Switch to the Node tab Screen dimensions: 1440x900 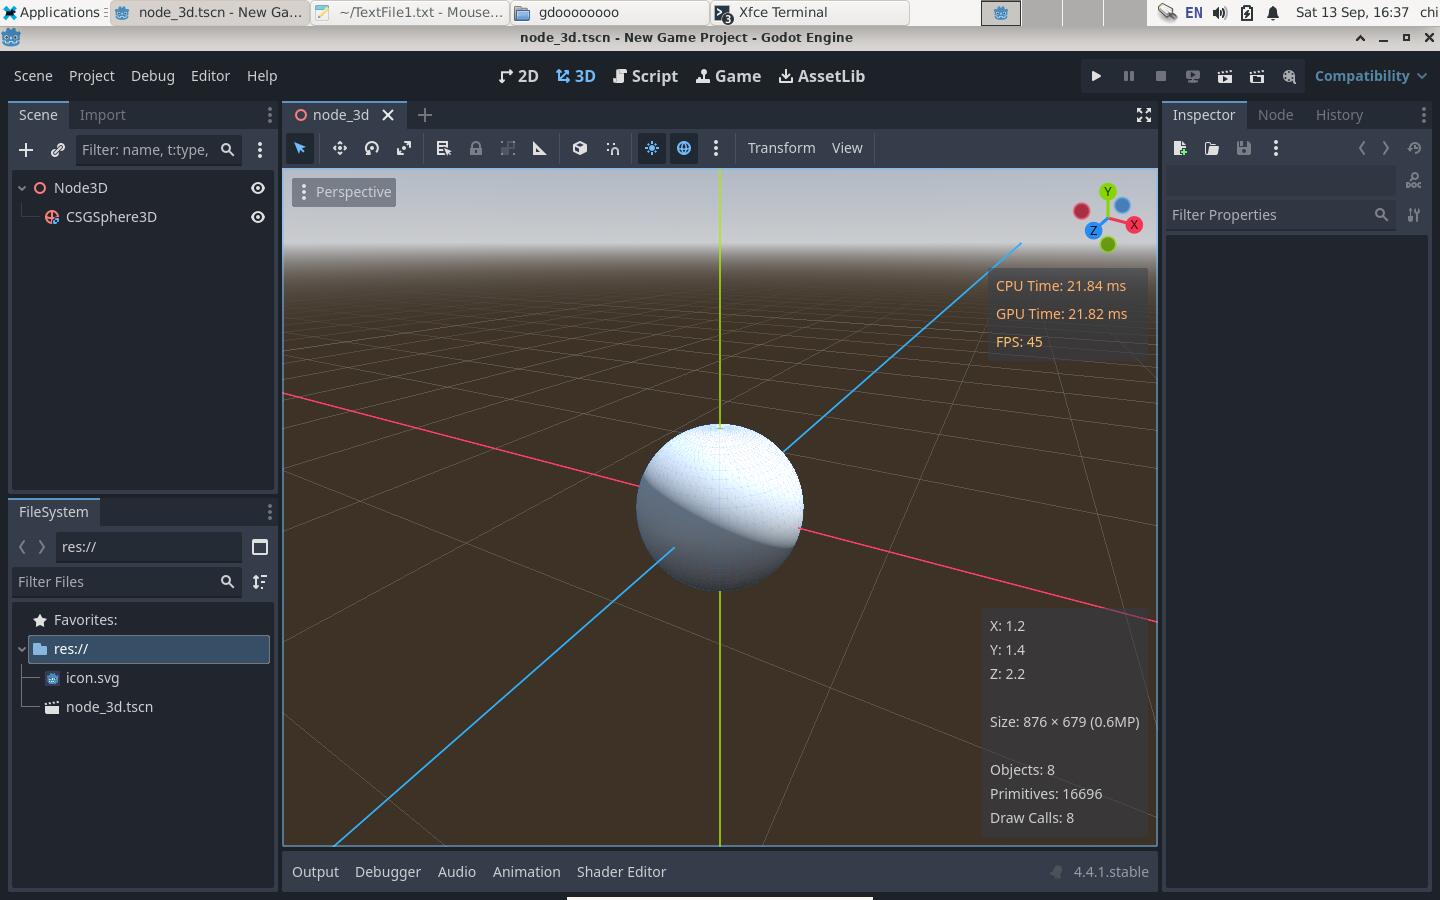[1275, 115]
